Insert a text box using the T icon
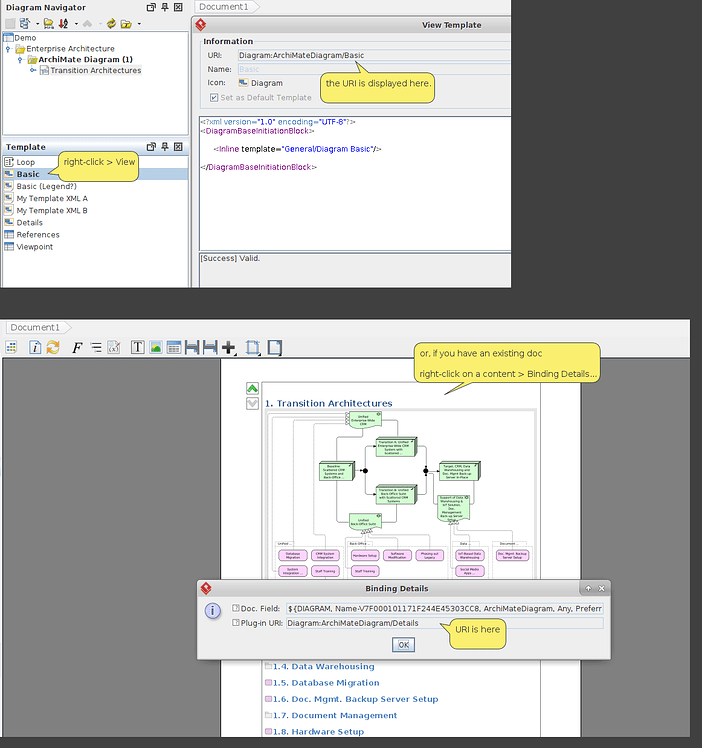Viewport: 702px width, 748px height. tap(138, 347)
